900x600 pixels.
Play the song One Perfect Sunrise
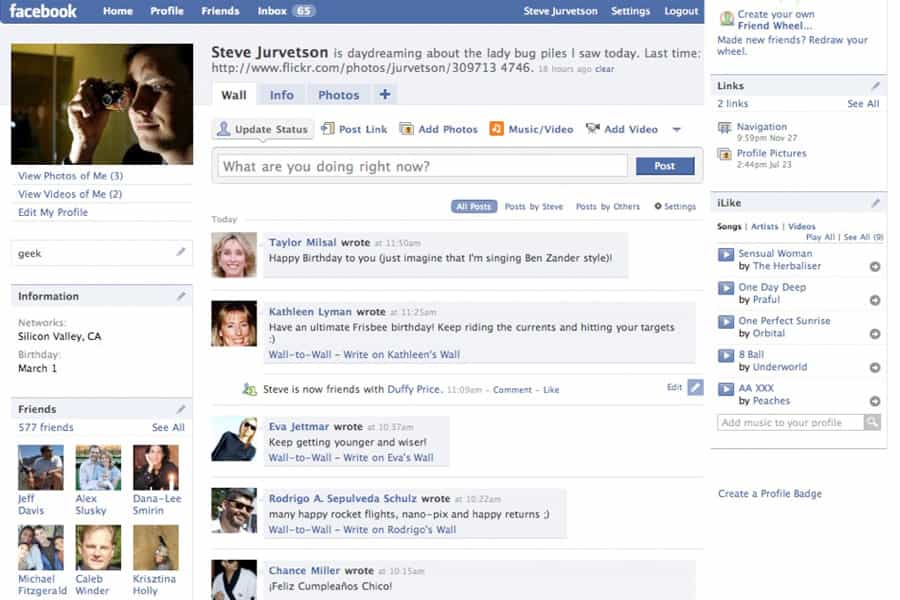pyautogui.click(x=726, y=322)
